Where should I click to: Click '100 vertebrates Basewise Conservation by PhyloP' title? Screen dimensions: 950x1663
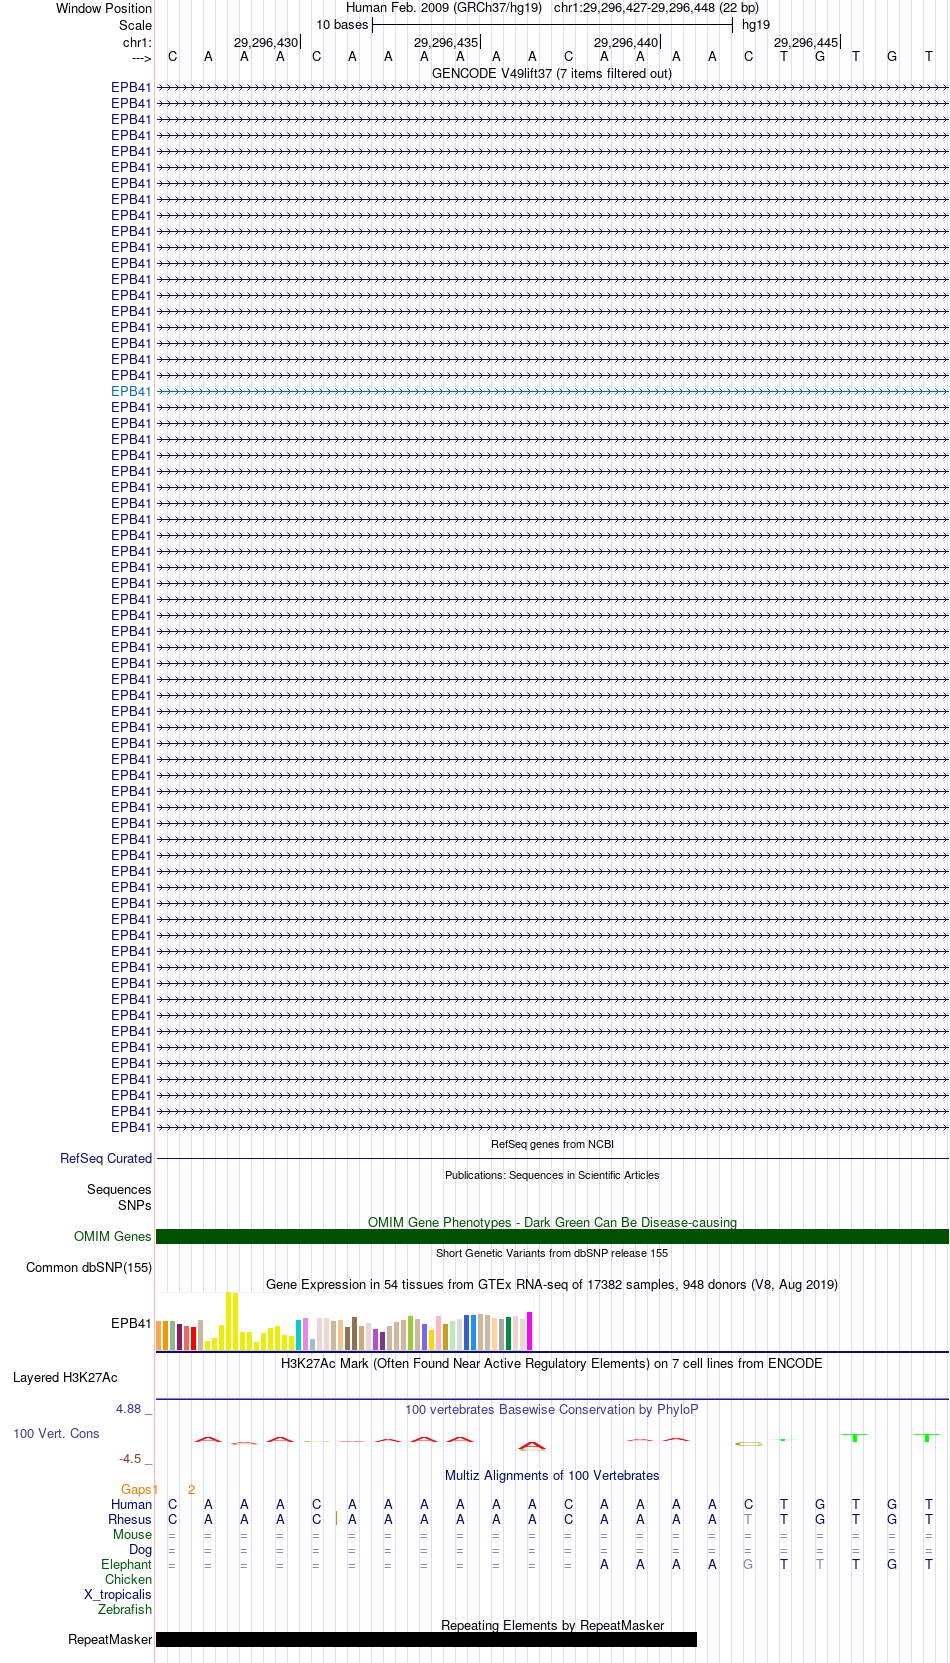click(x=552, y=1409)
